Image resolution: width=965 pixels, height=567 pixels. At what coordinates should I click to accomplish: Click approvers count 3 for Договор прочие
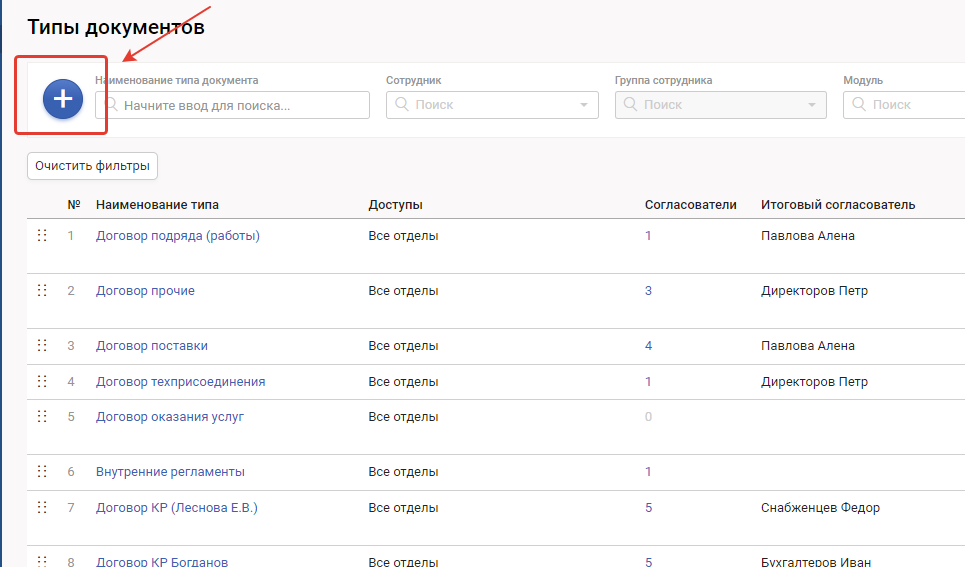(x=648, y=291)
